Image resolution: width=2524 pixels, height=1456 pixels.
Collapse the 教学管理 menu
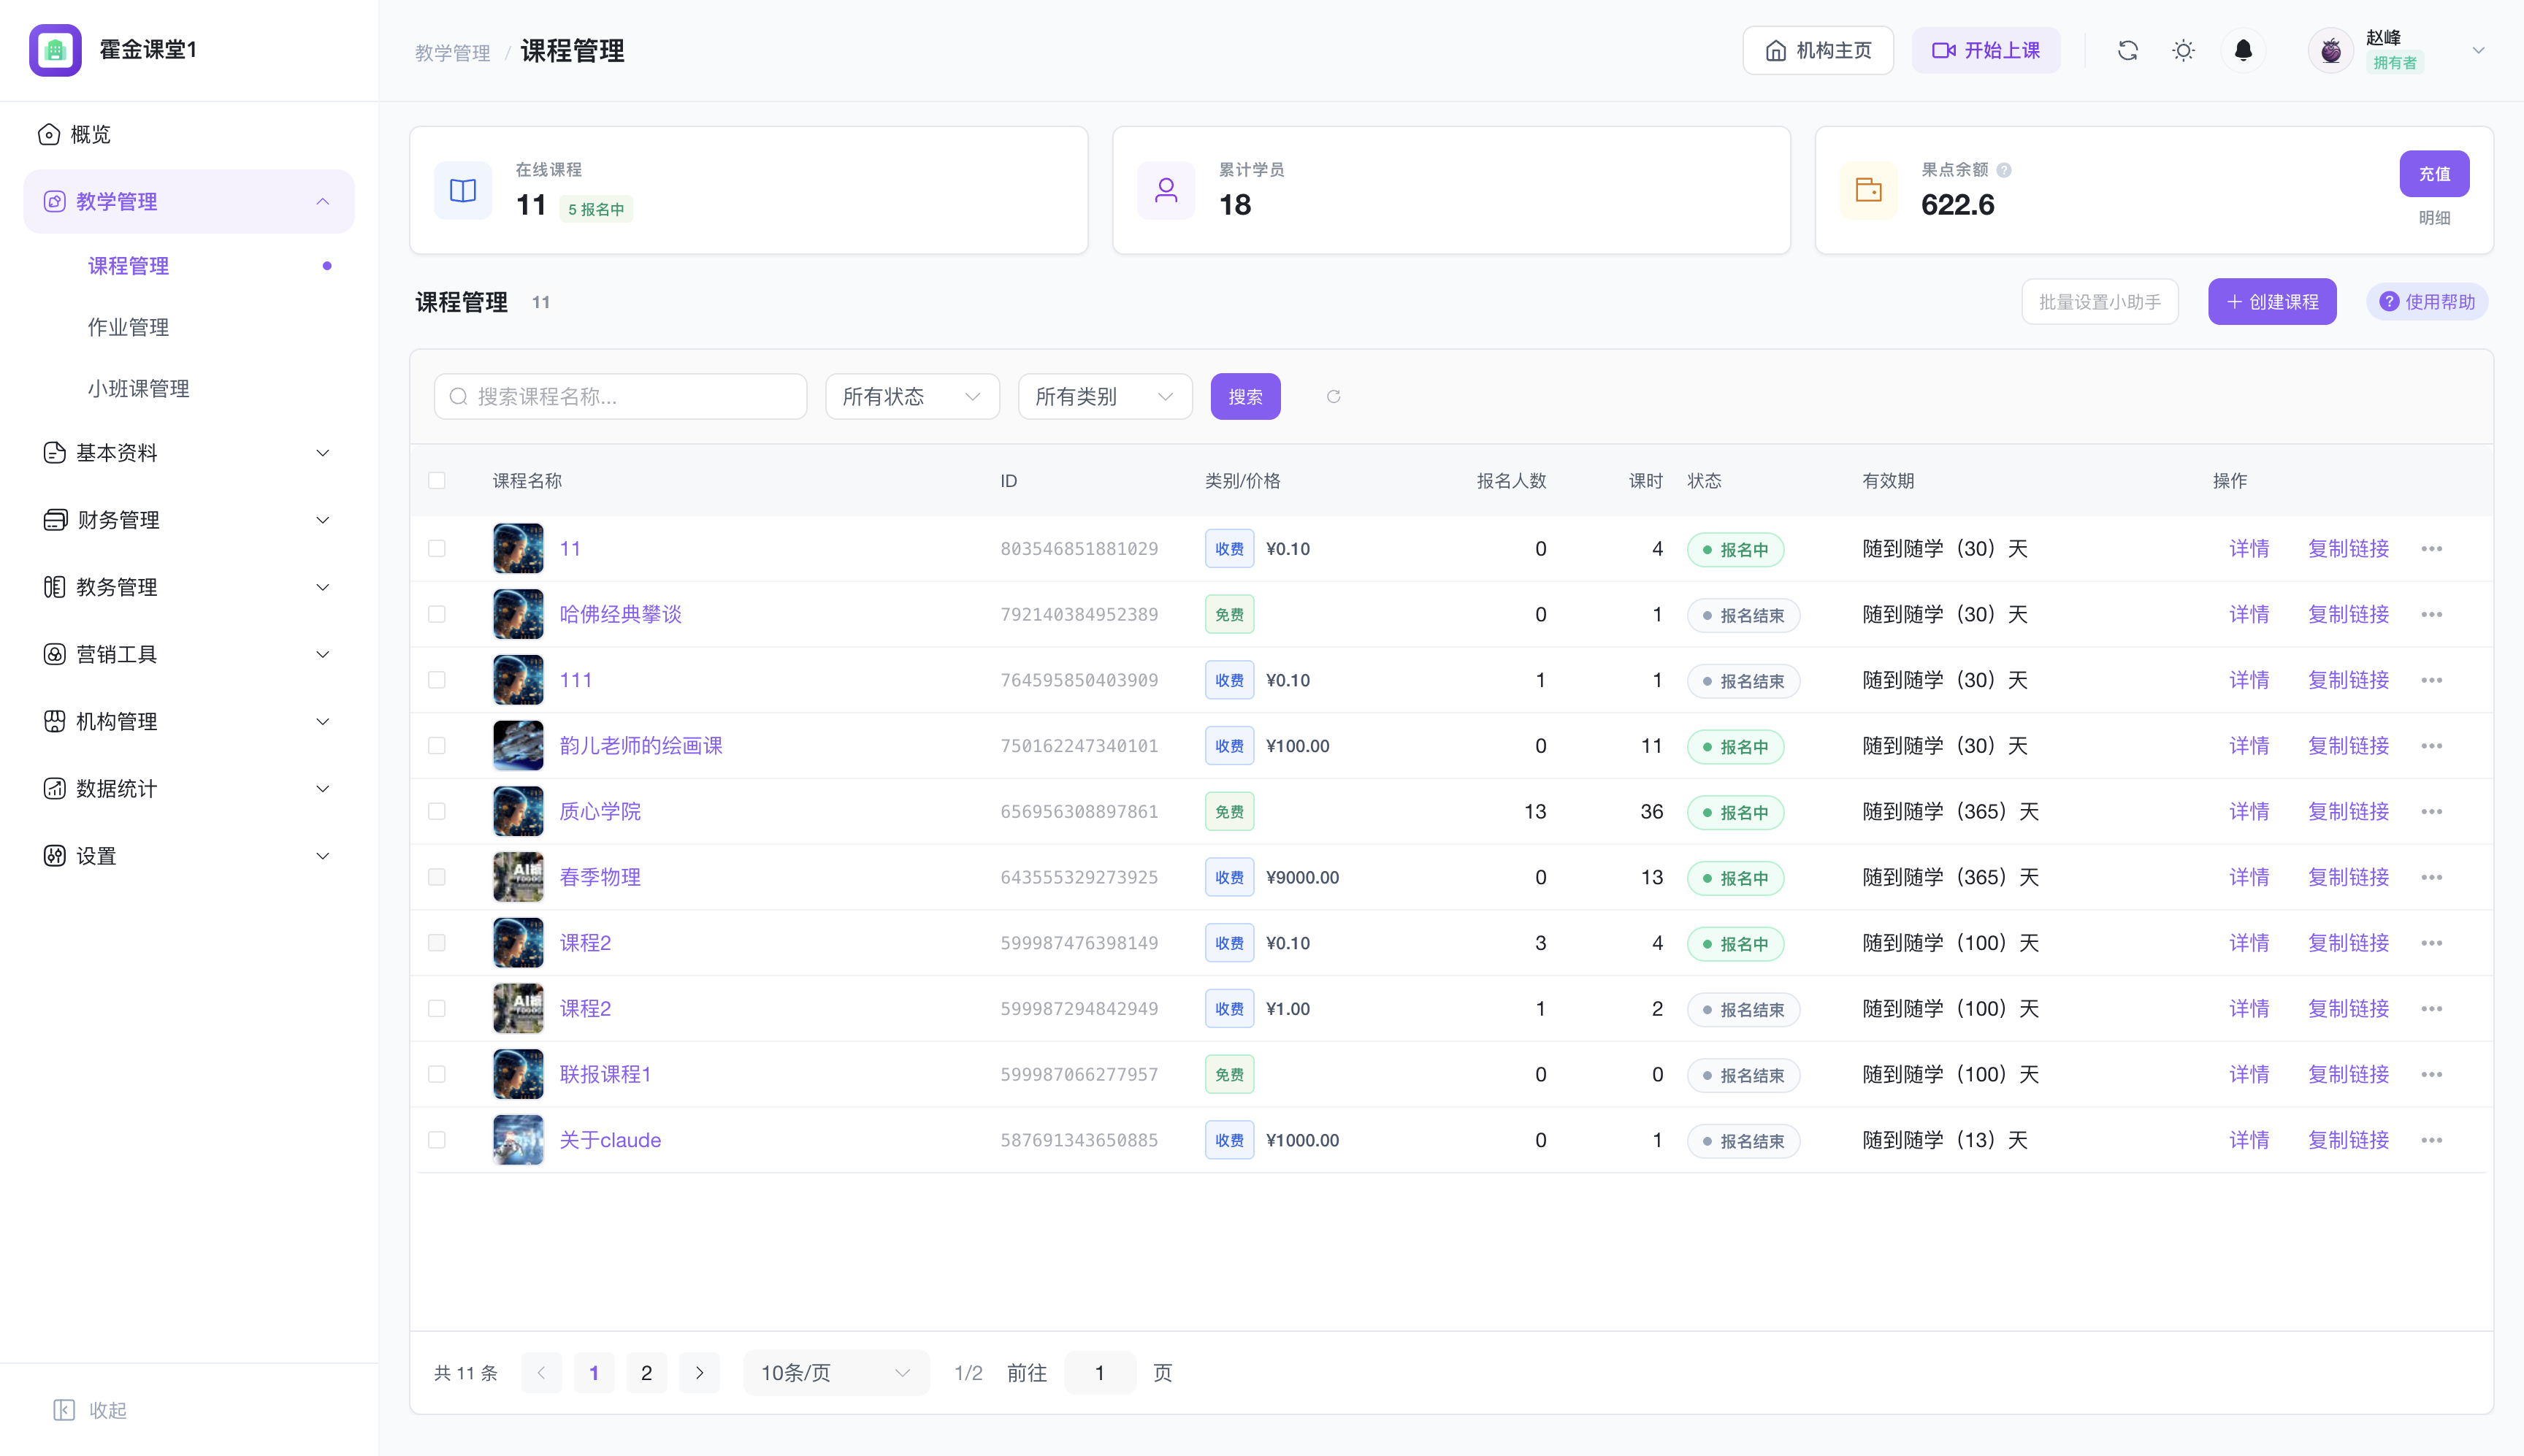pyautogui.click(x=189, y=202)
